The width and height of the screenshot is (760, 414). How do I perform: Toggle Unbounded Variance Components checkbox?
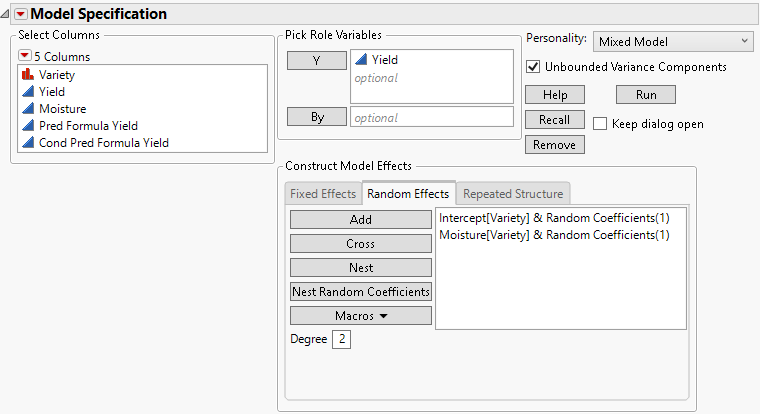pyautogui.click(x=533, y=67)
